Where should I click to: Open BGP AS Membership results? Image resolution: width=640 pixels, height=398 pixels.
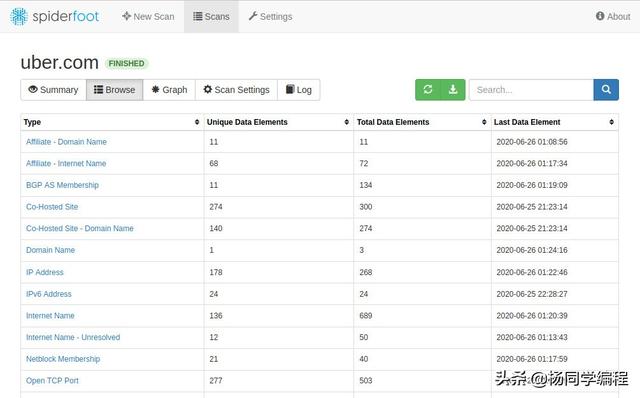tap(62, 185)
